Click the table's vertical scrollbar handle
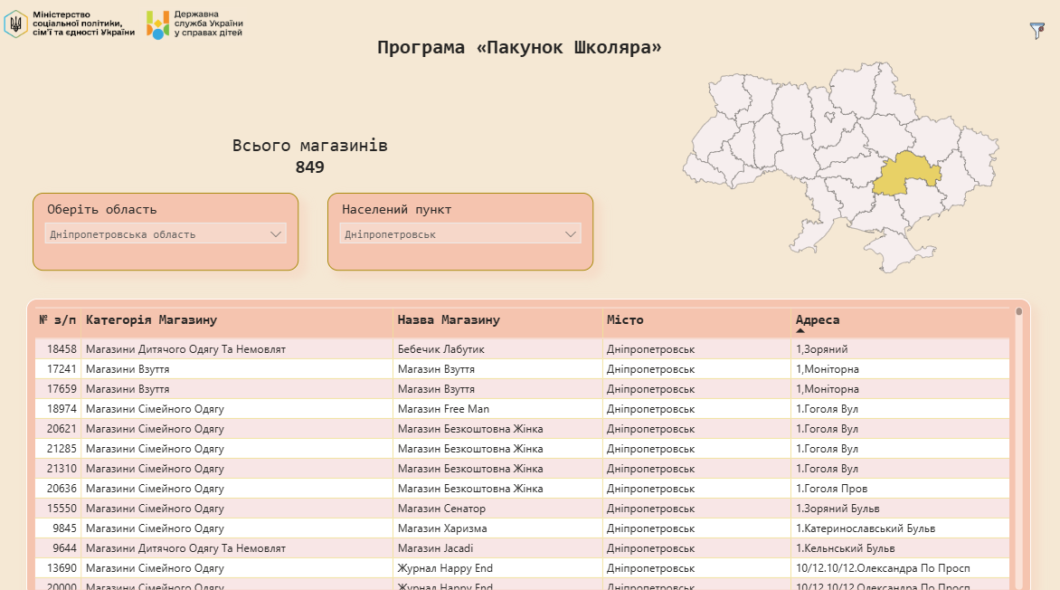The width and height of the screenshot is (1060, 590). click(1019, 312)
